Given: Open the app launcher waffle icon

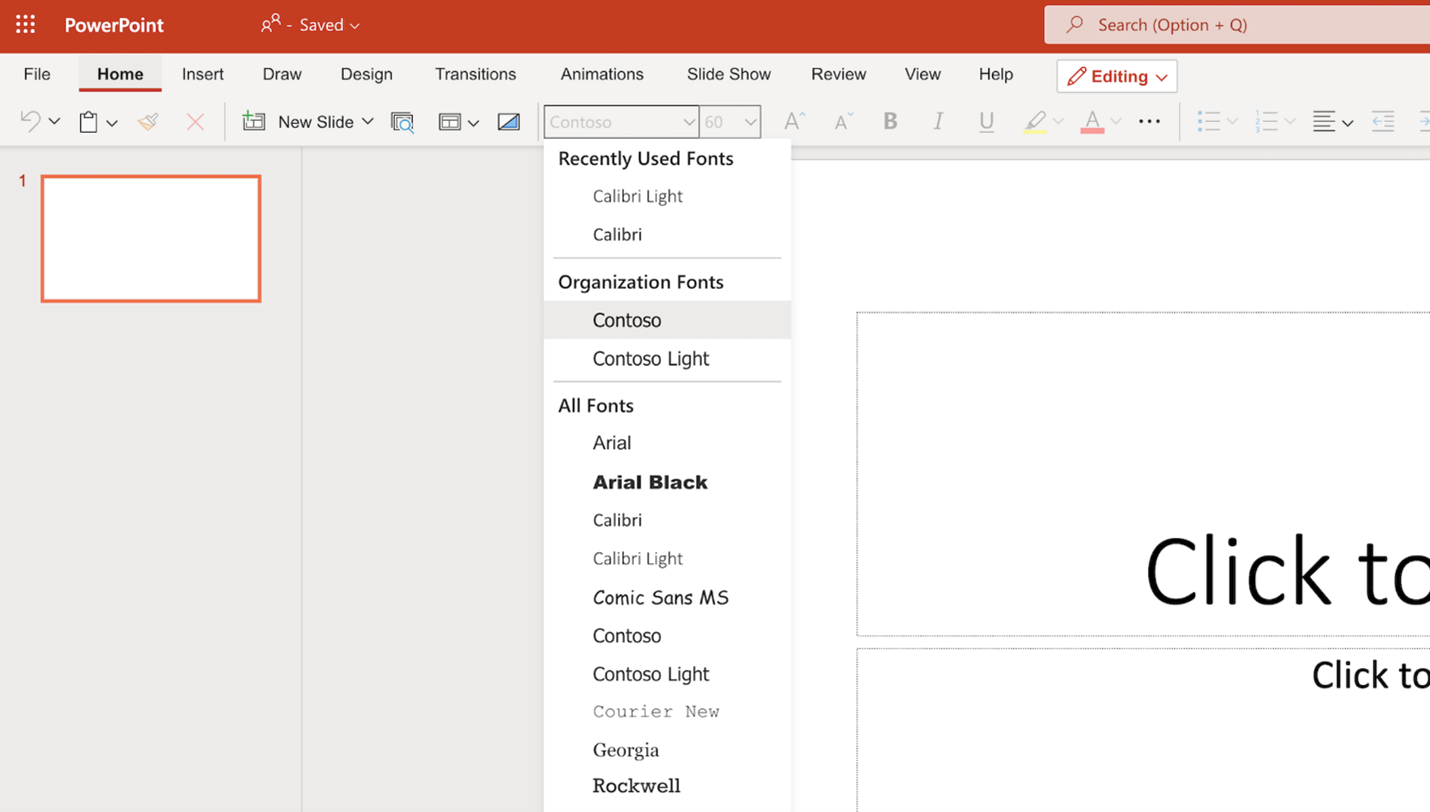Looking at the screenshot, I should coord(25,24).
